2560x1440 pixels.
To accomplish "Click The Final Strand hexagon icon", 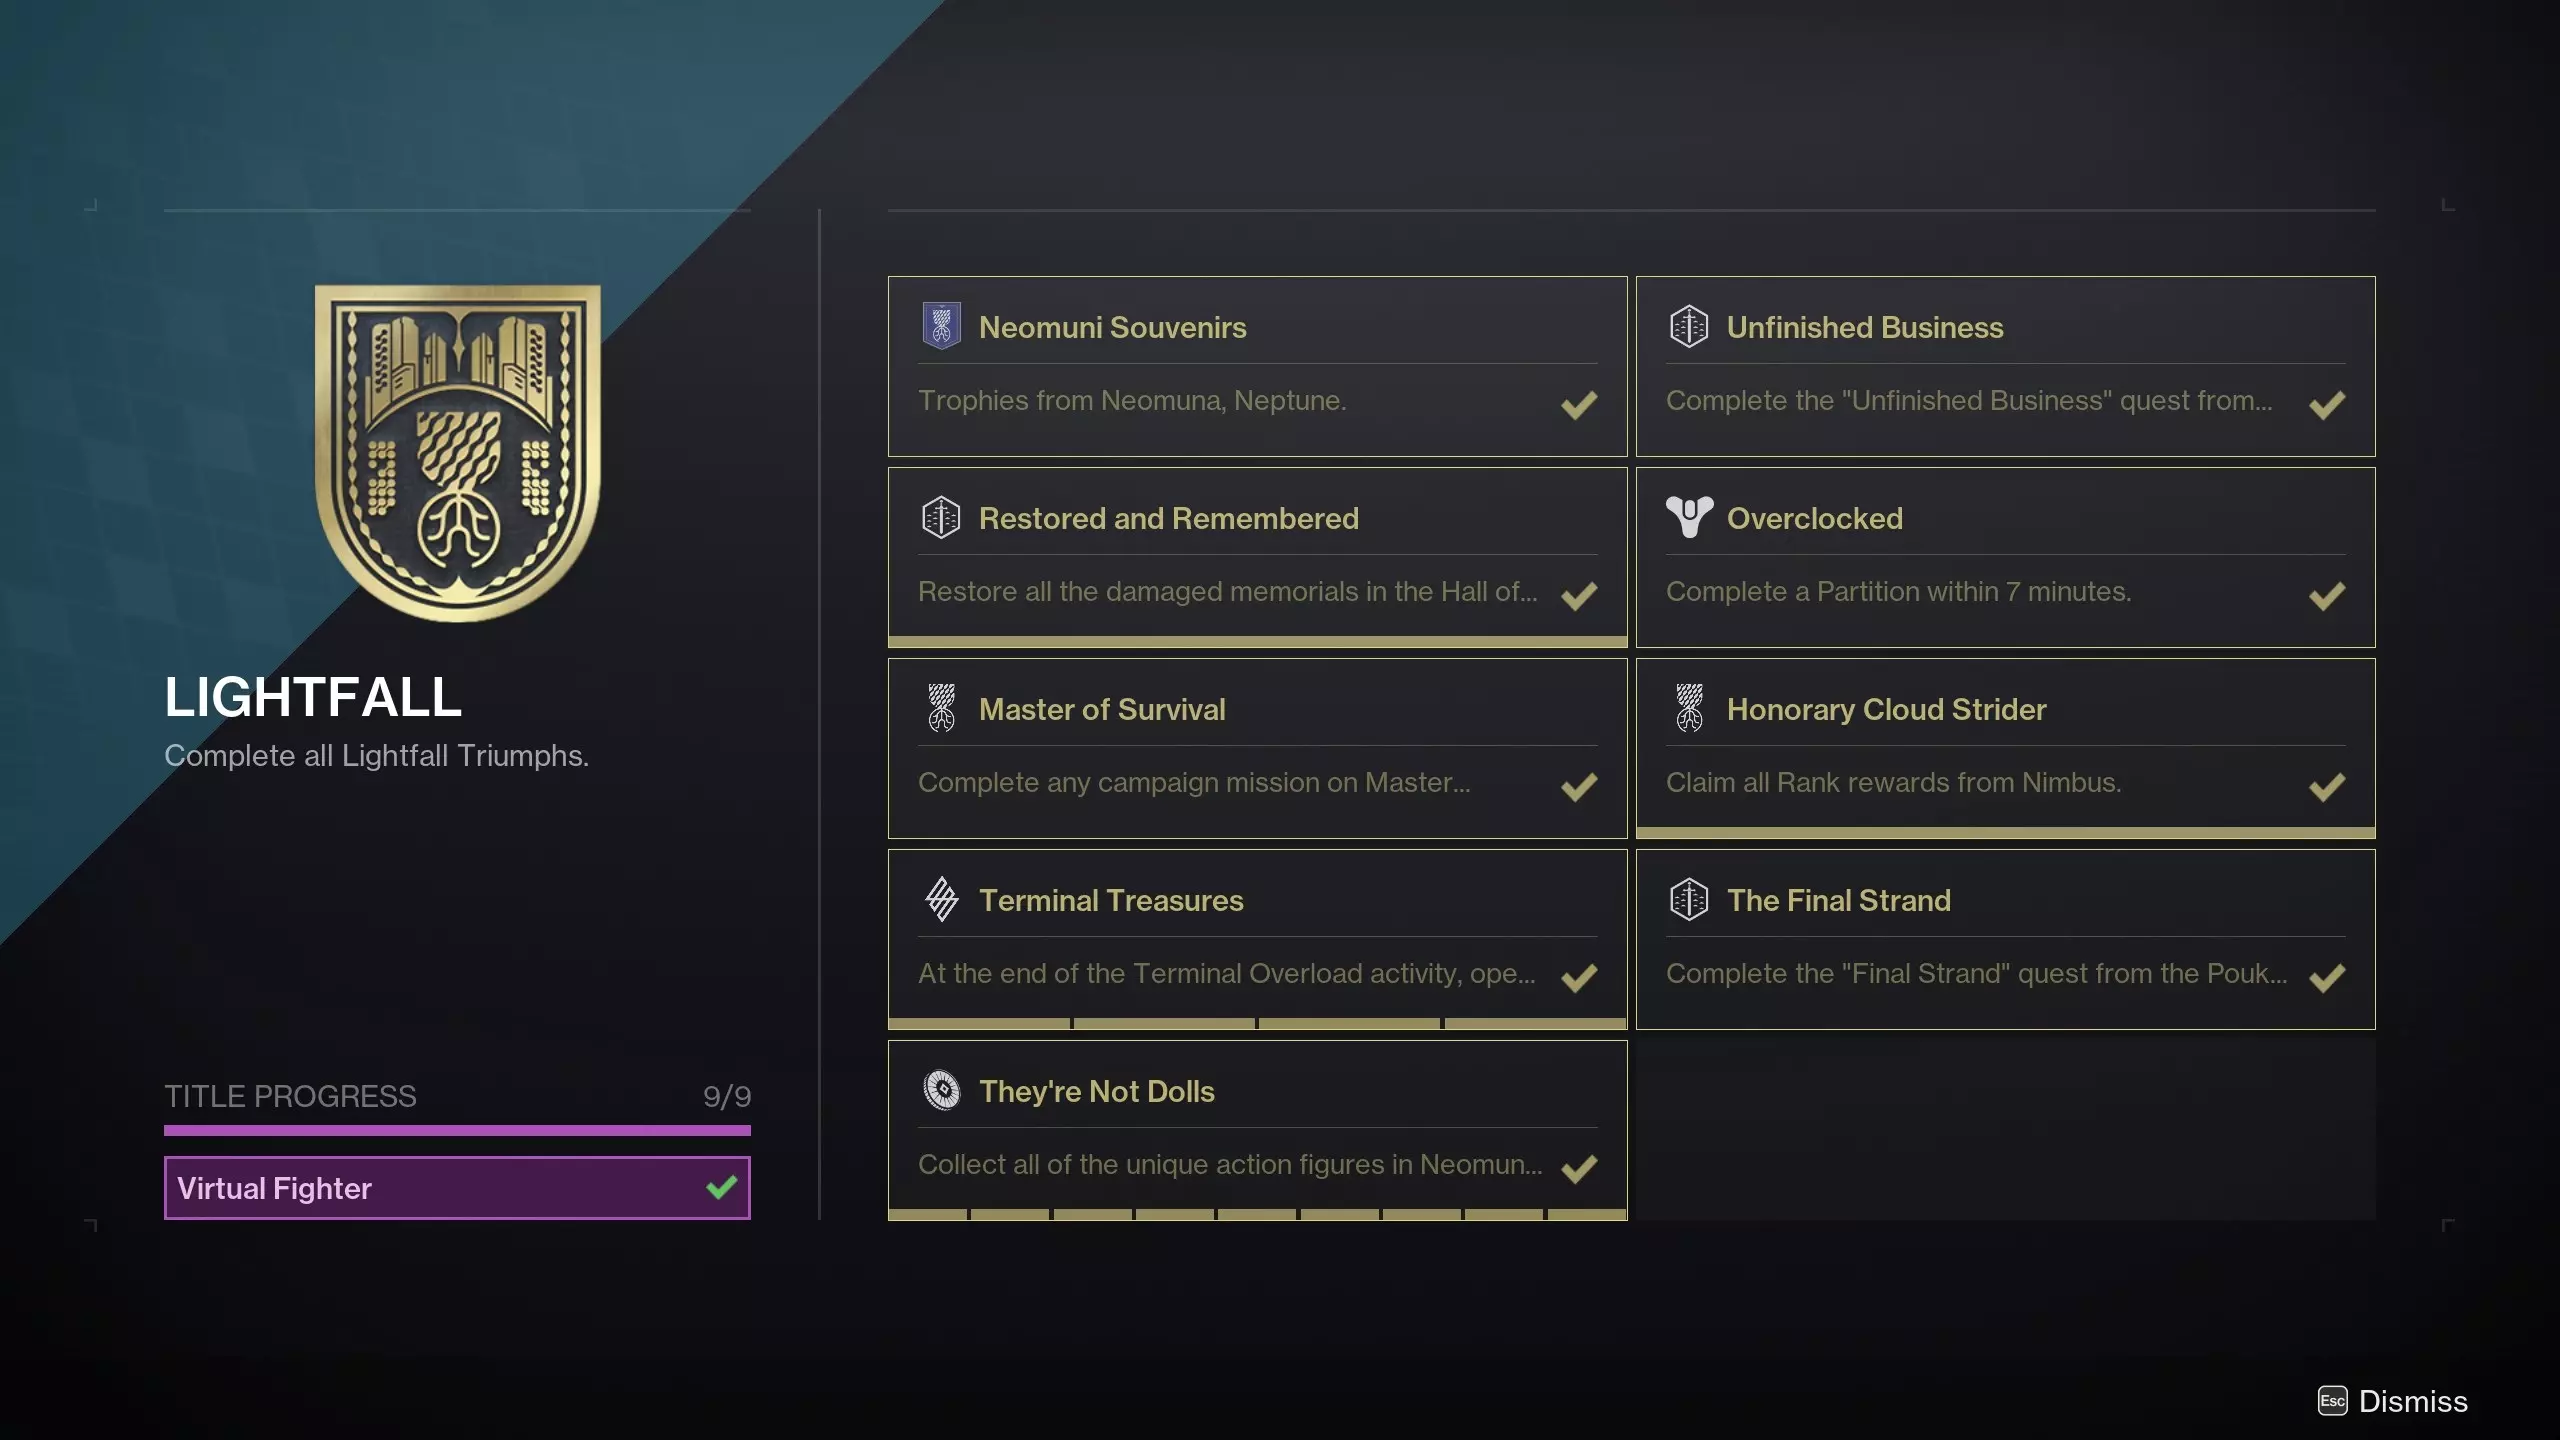I will click(x=1689, y=899).
